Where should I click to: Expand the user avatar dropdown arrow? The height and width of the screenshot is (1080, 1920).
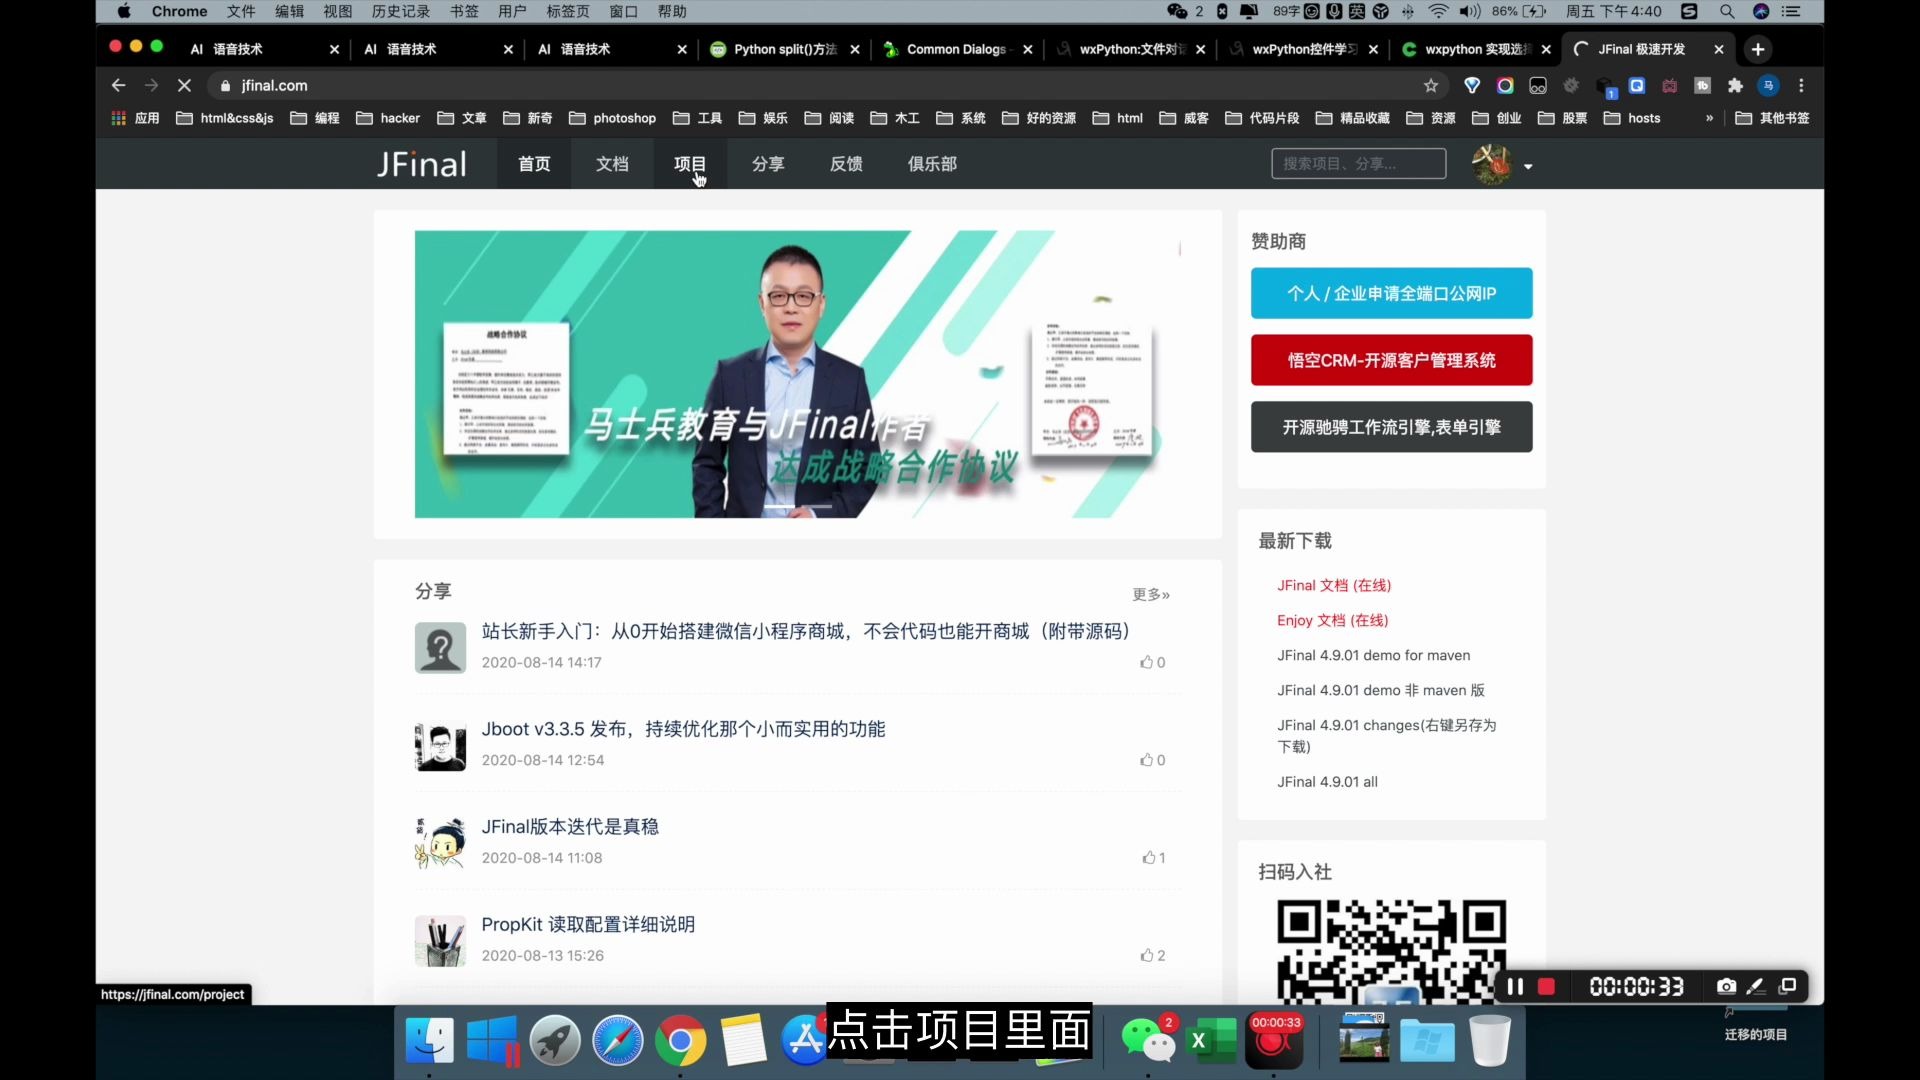point(1528,167)
